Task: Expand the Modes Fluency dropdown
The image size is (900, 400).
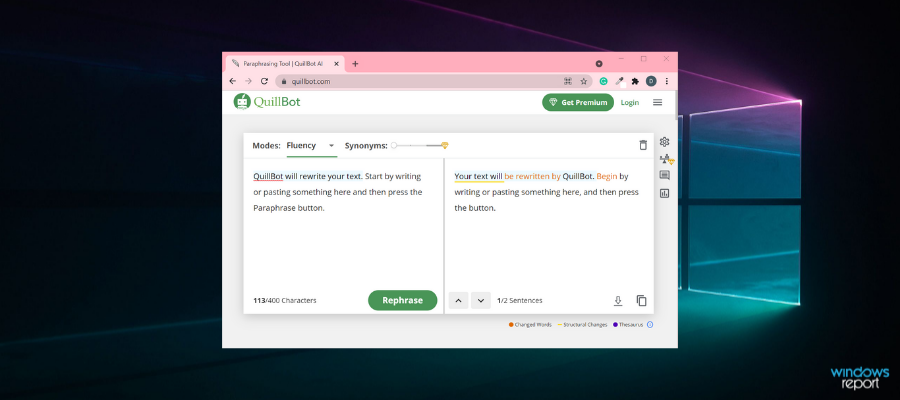Action: (312, 146)
